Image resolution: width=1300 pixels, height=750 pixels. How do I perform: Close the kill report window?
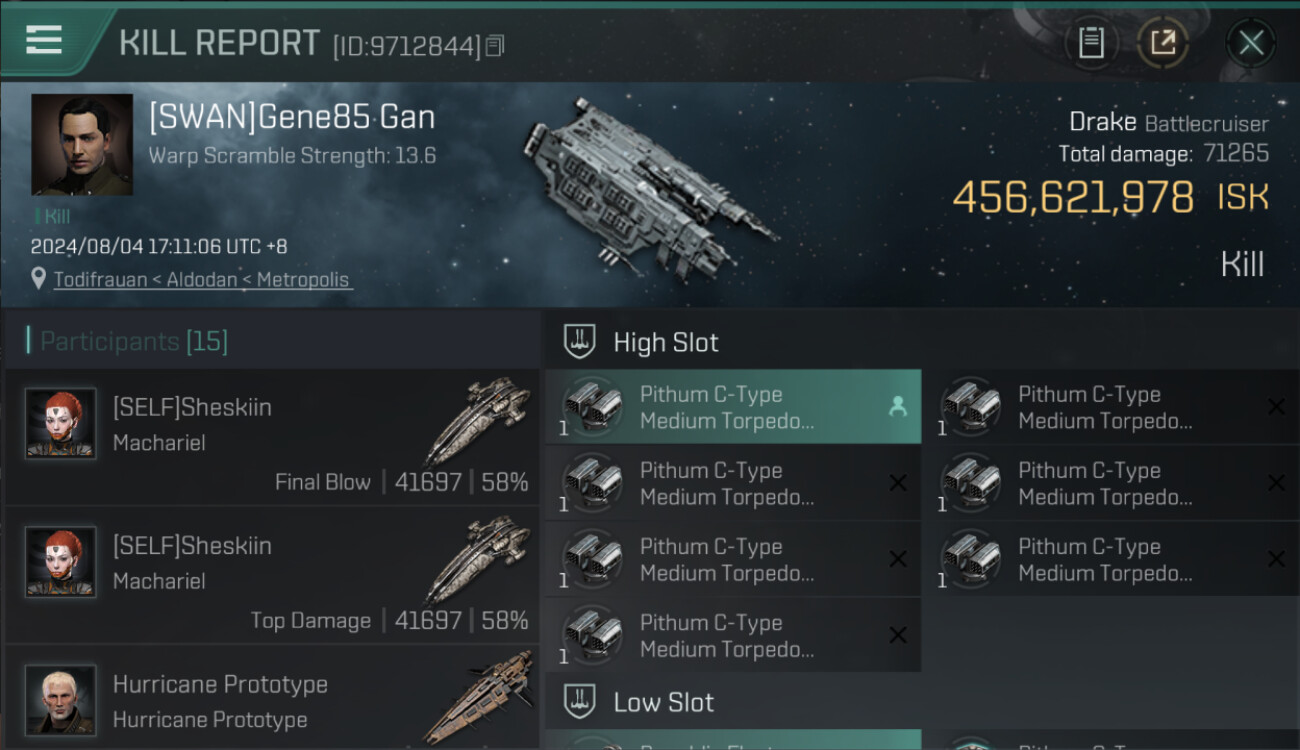point(1250,43)
